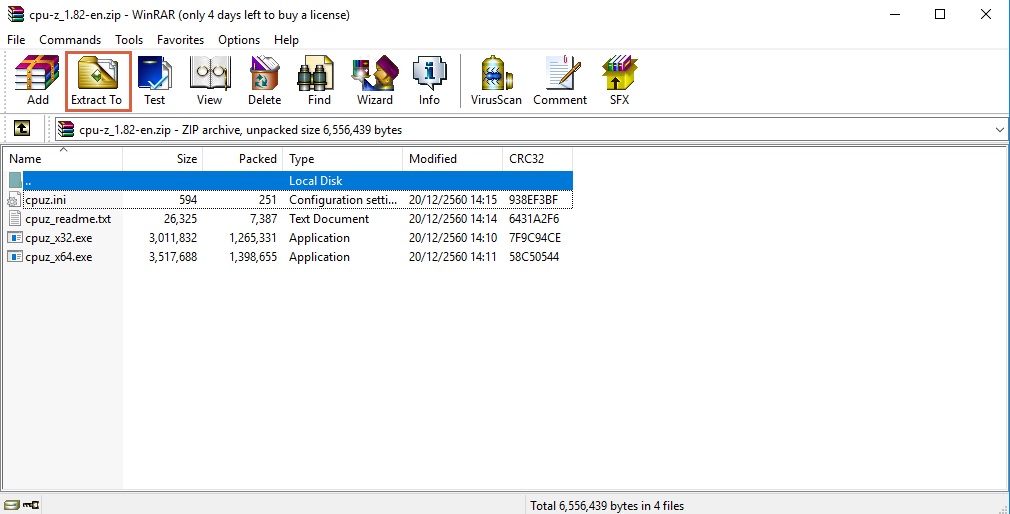
Task: Click the cpuz_x64.exe application icon
Action: [14, 257]
